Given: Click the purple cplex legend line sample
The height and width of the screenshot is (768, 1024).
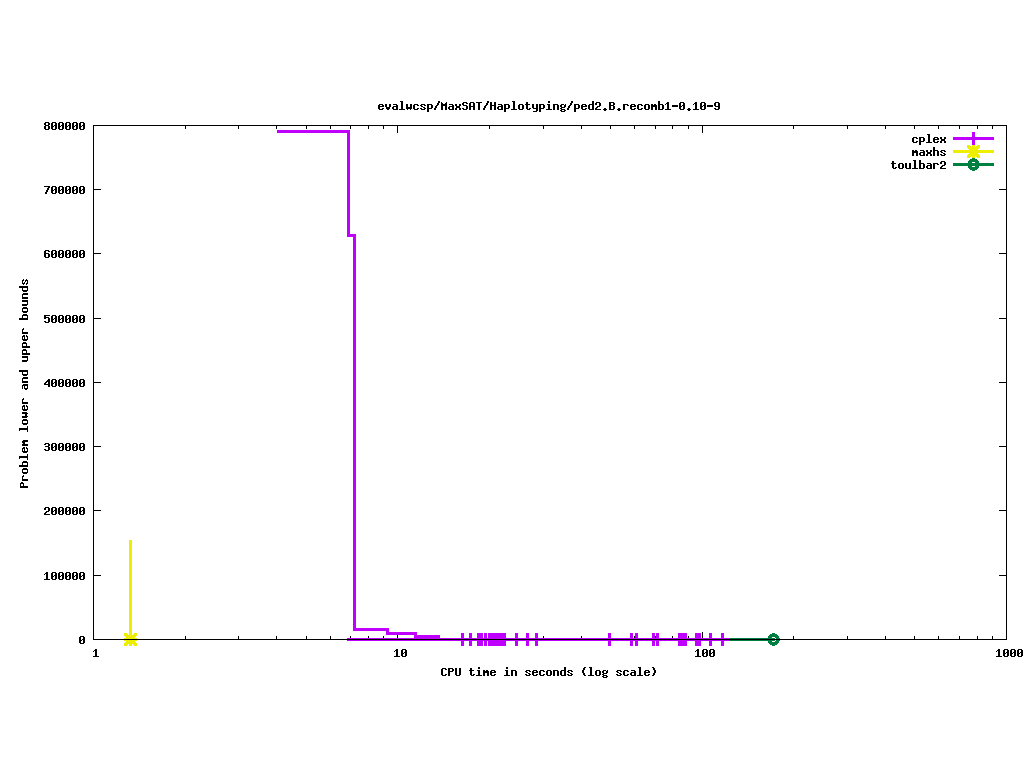Looking at the screenshot, I should pyautogui.click(x=973, y=139).
